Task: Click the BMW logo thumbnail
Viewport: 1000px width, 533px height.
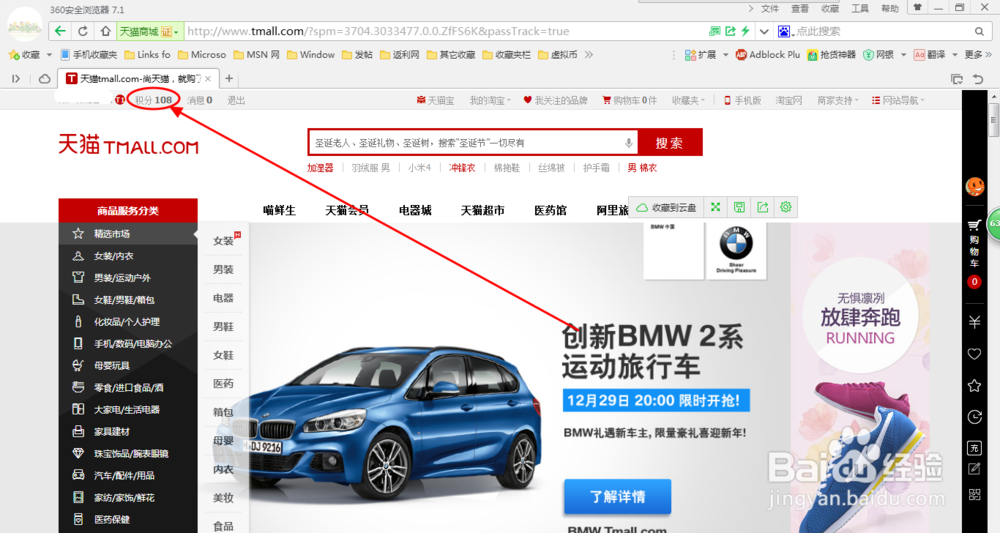Action: [x=736, y=250]
